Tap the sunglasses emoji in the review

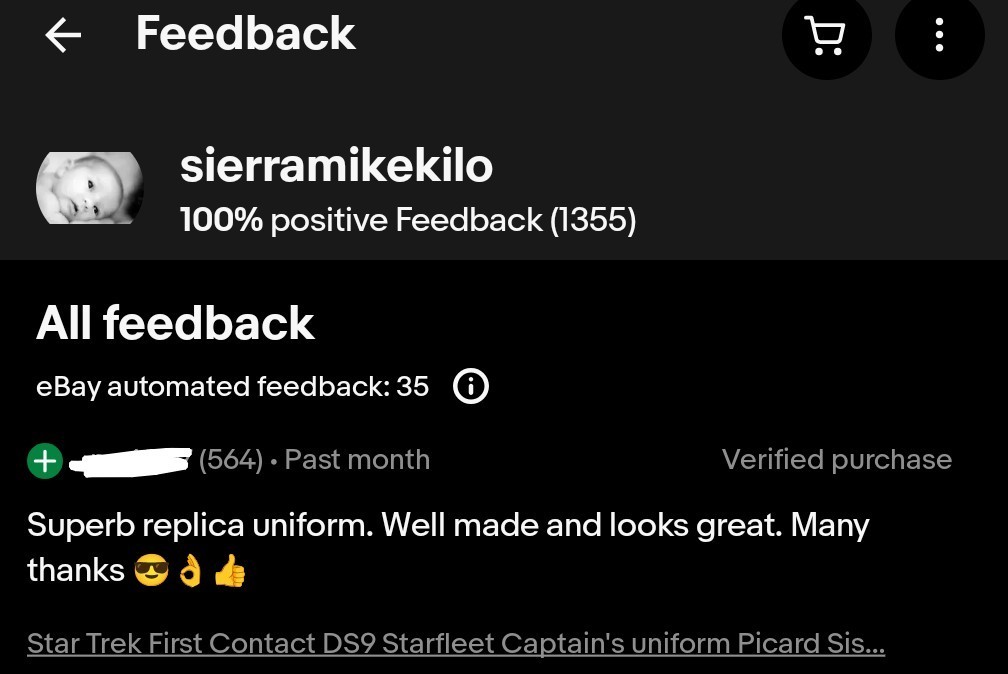point(151,571)
